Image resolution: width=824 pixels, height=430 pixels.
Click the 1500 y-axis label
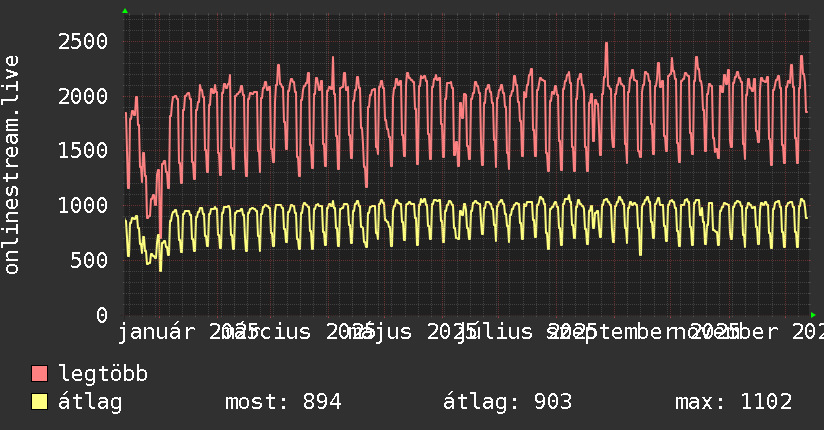[x=83, y=151]
